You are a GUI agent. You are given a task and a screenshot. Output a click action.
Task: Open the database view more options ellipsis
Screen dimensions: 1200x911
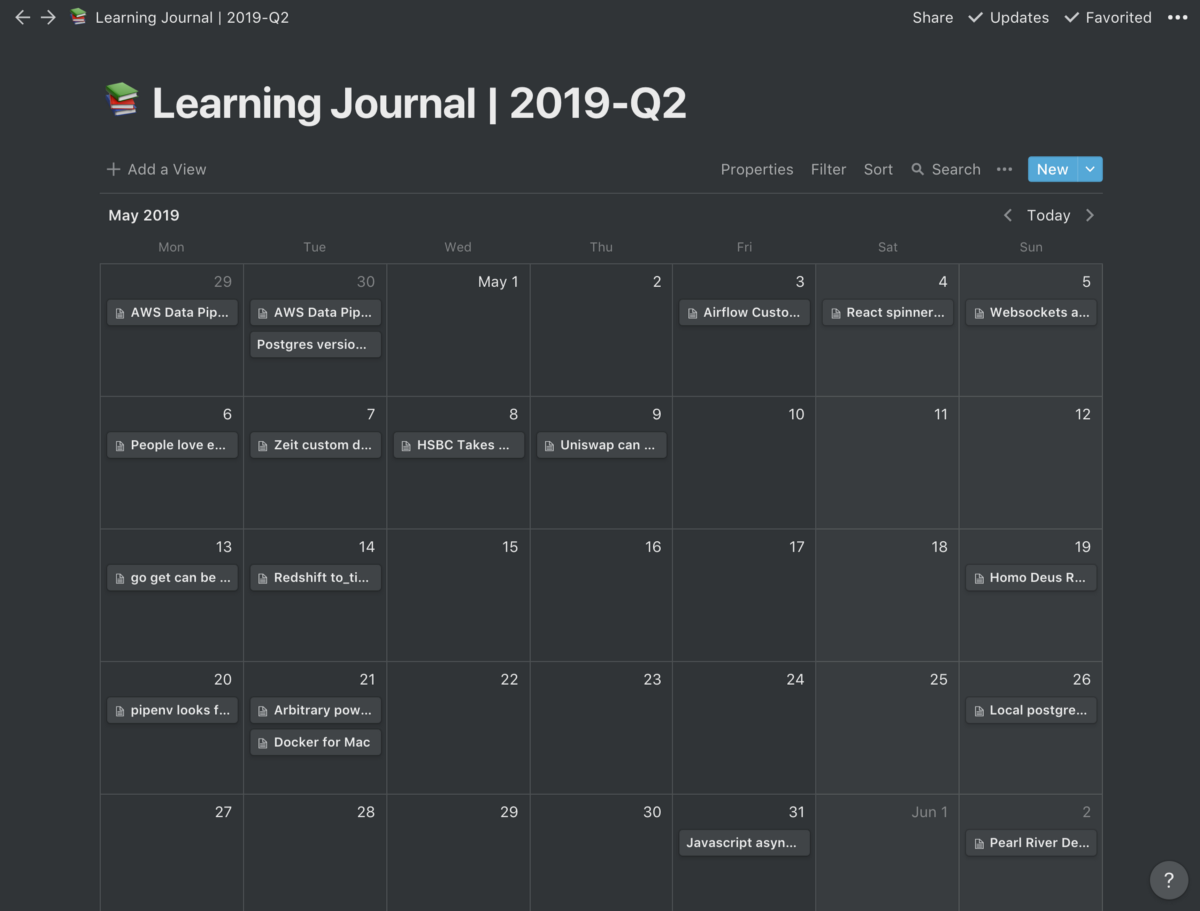(1004, 170)
